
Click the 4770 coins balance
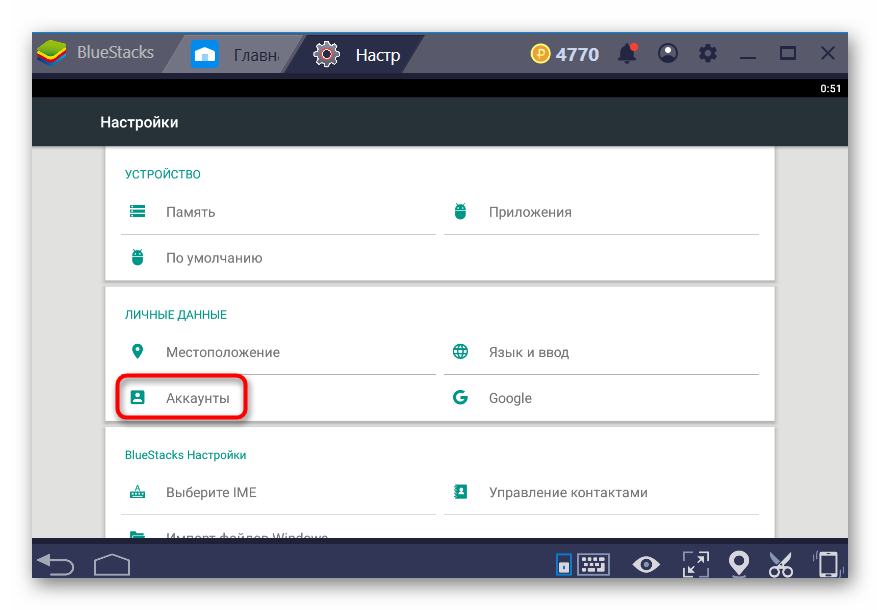565,54
